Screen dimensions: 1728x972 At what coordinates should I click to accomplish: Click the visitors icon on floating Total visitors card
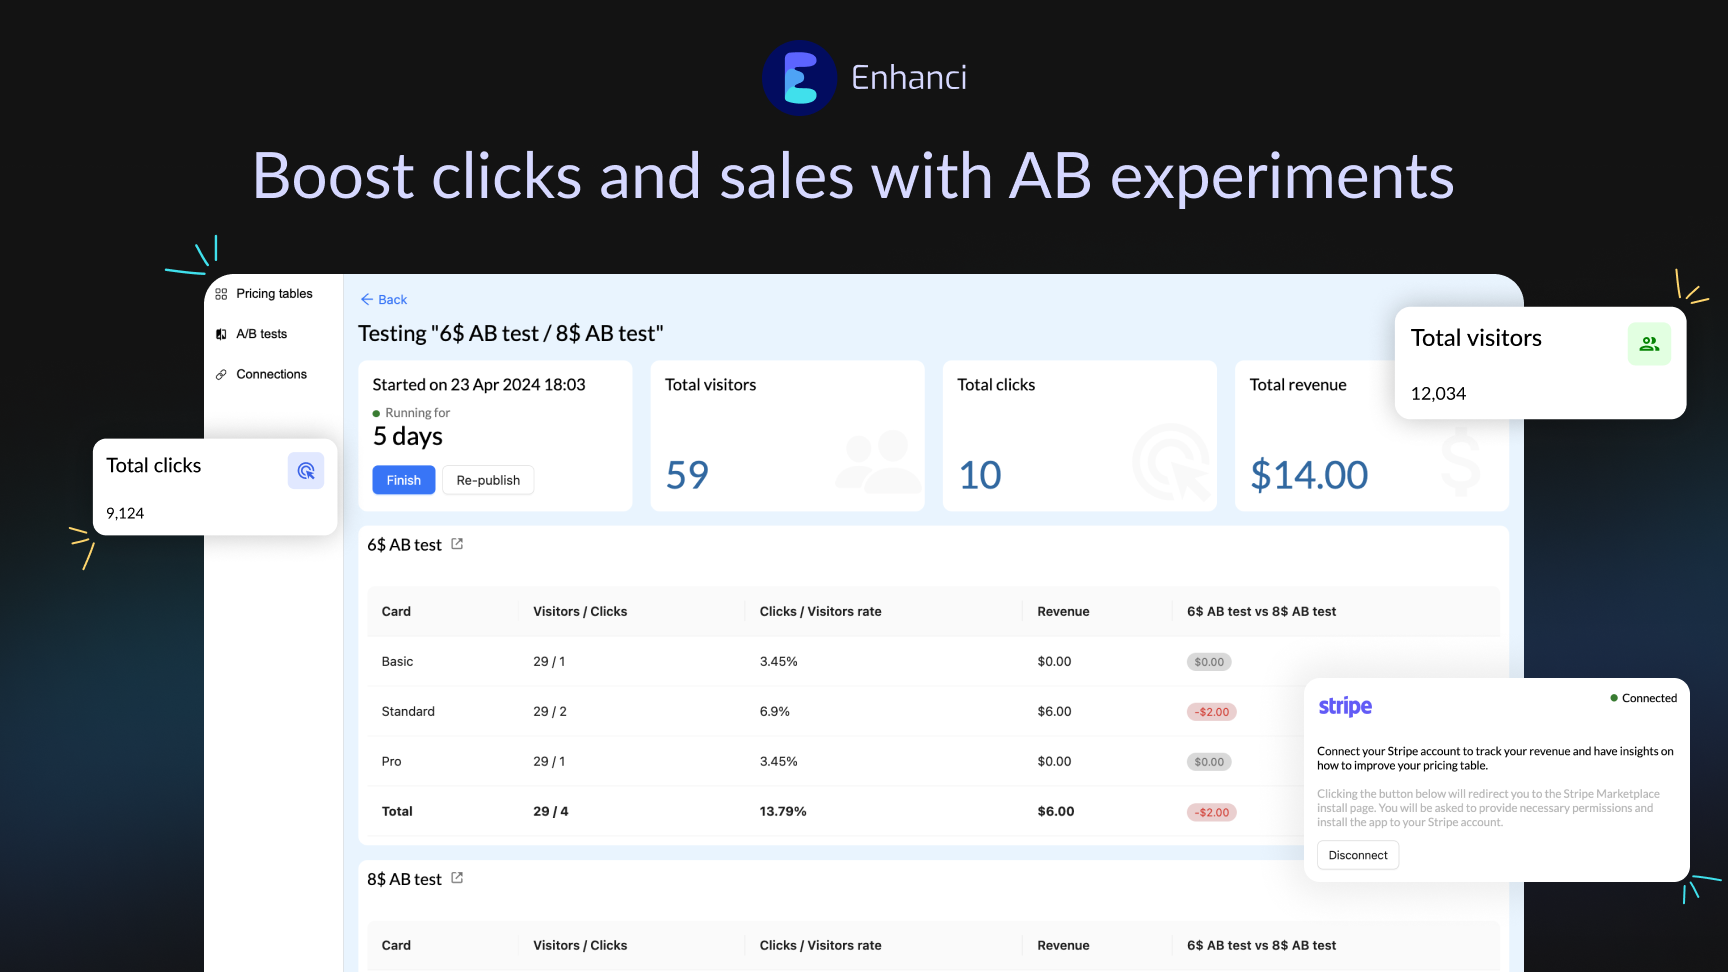(x=1649, y=344)
